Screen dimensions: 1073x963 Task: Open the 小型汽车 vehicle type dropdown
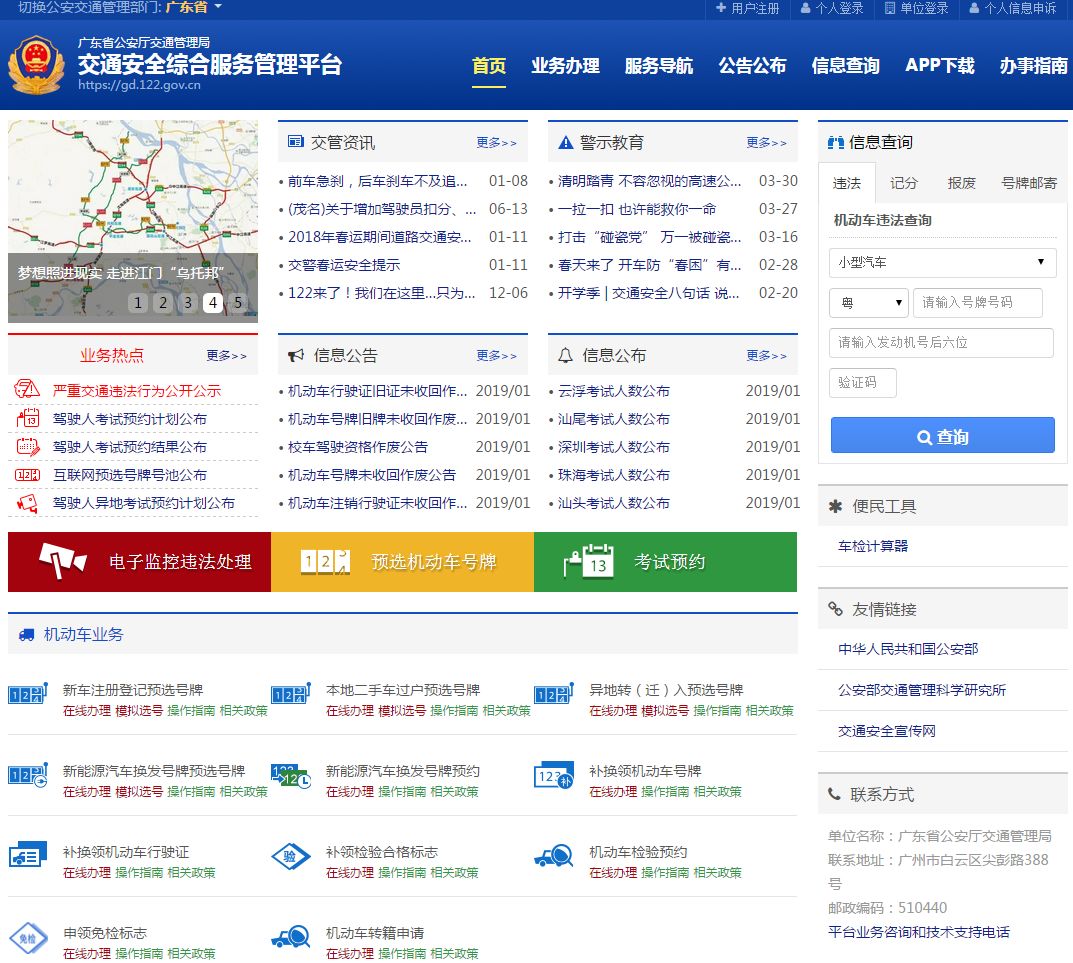[x=941, y=261]
